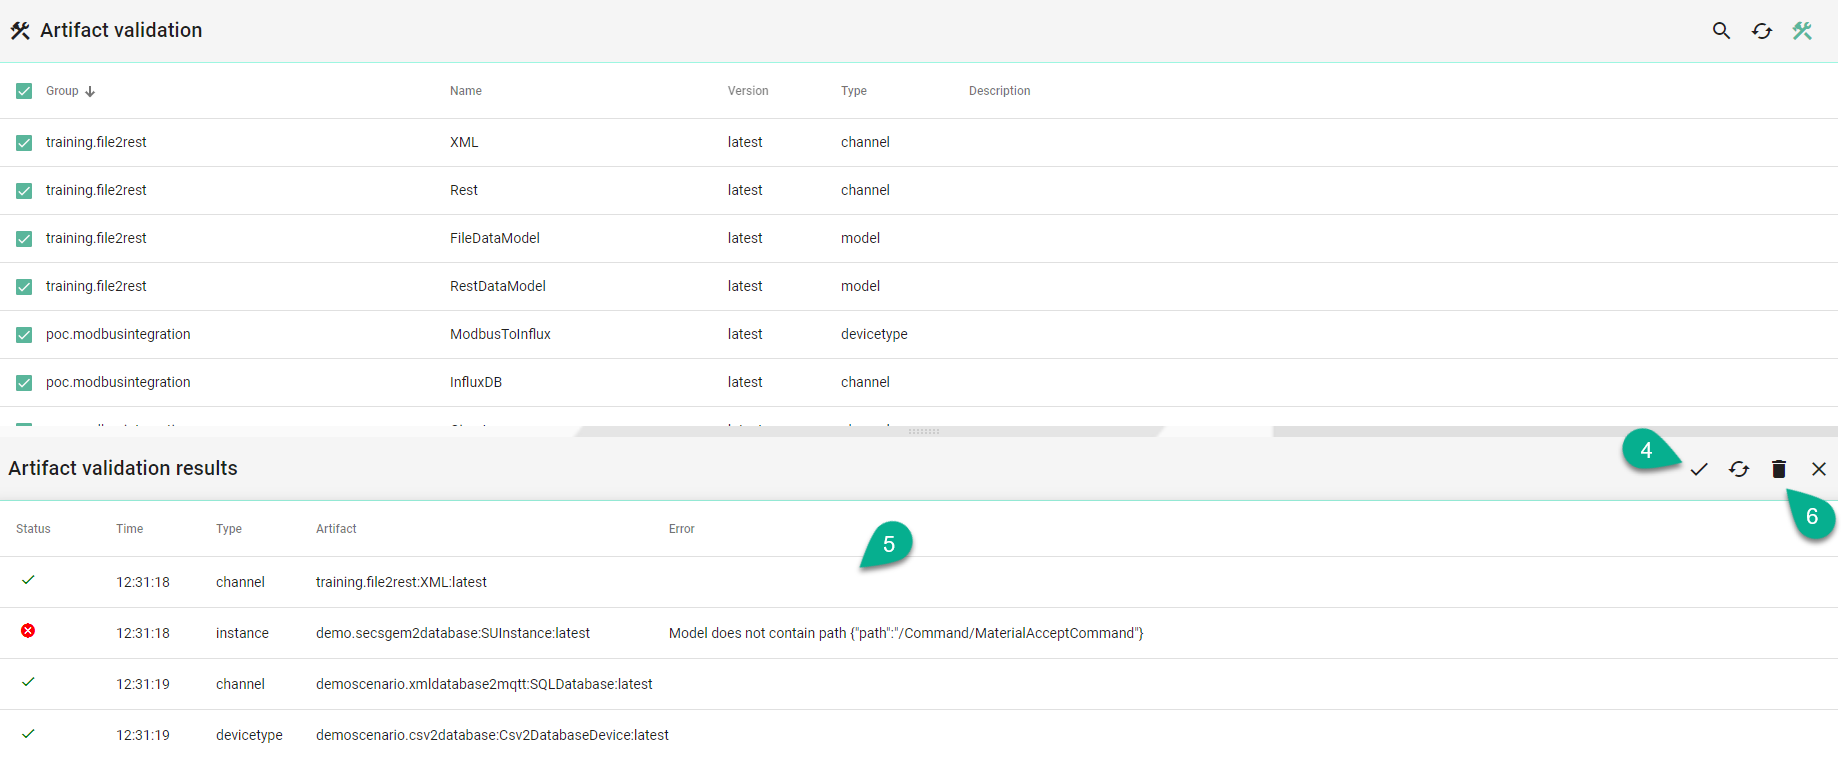This screenshot has height=758, width=1845.
Task: Refresh the artifact validation list
Action: click(x=1762, y=31)
